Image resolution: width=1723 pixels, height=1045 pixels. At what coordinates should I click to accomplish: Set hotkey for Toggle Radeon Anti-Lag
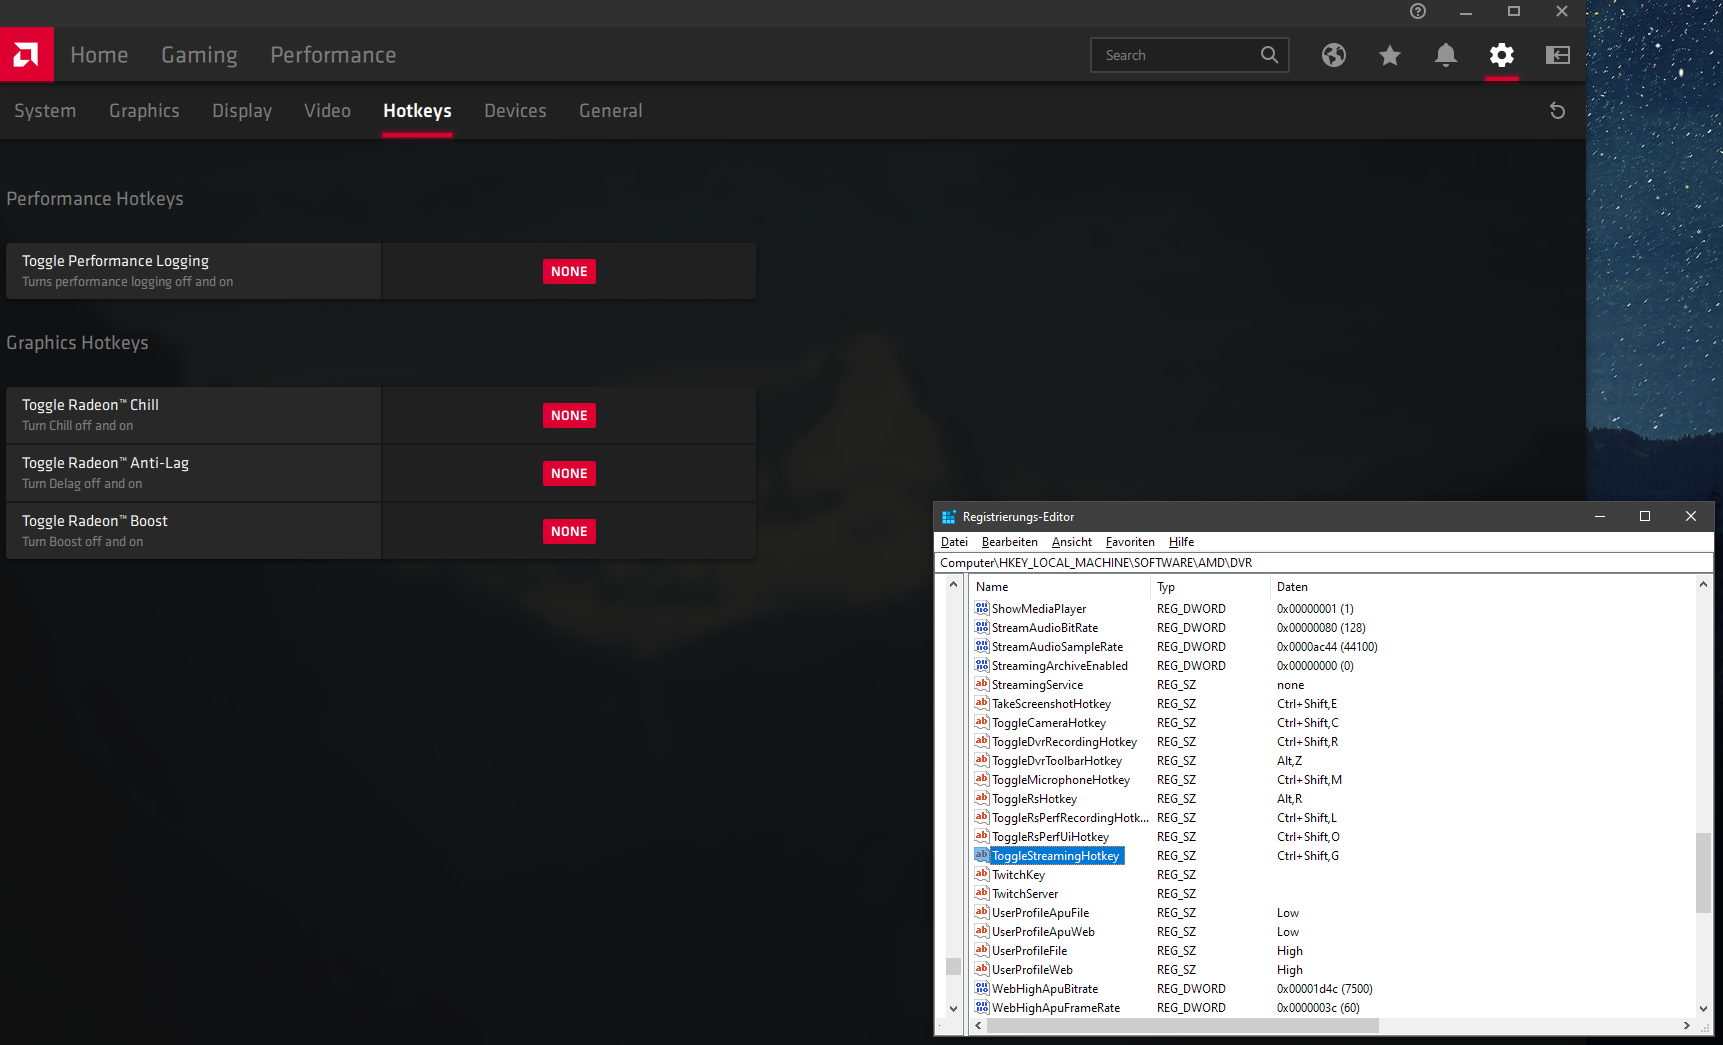(569, 473)
